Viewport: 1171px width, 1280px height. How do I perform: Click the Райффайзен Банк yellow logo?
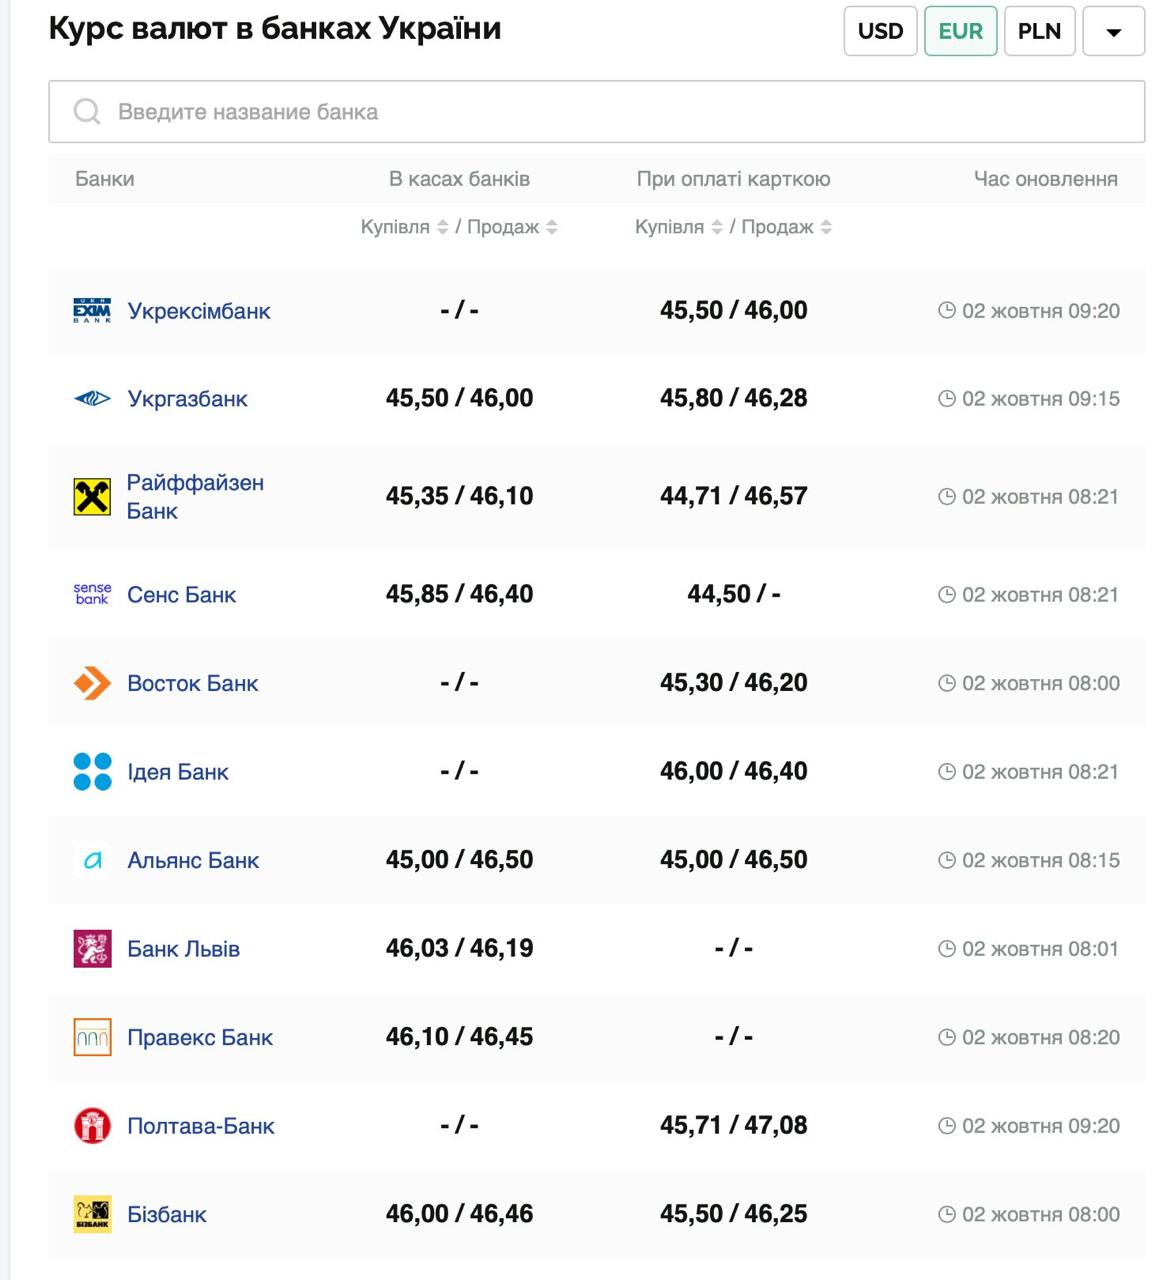pyautogui.click(x=92, y=497)
